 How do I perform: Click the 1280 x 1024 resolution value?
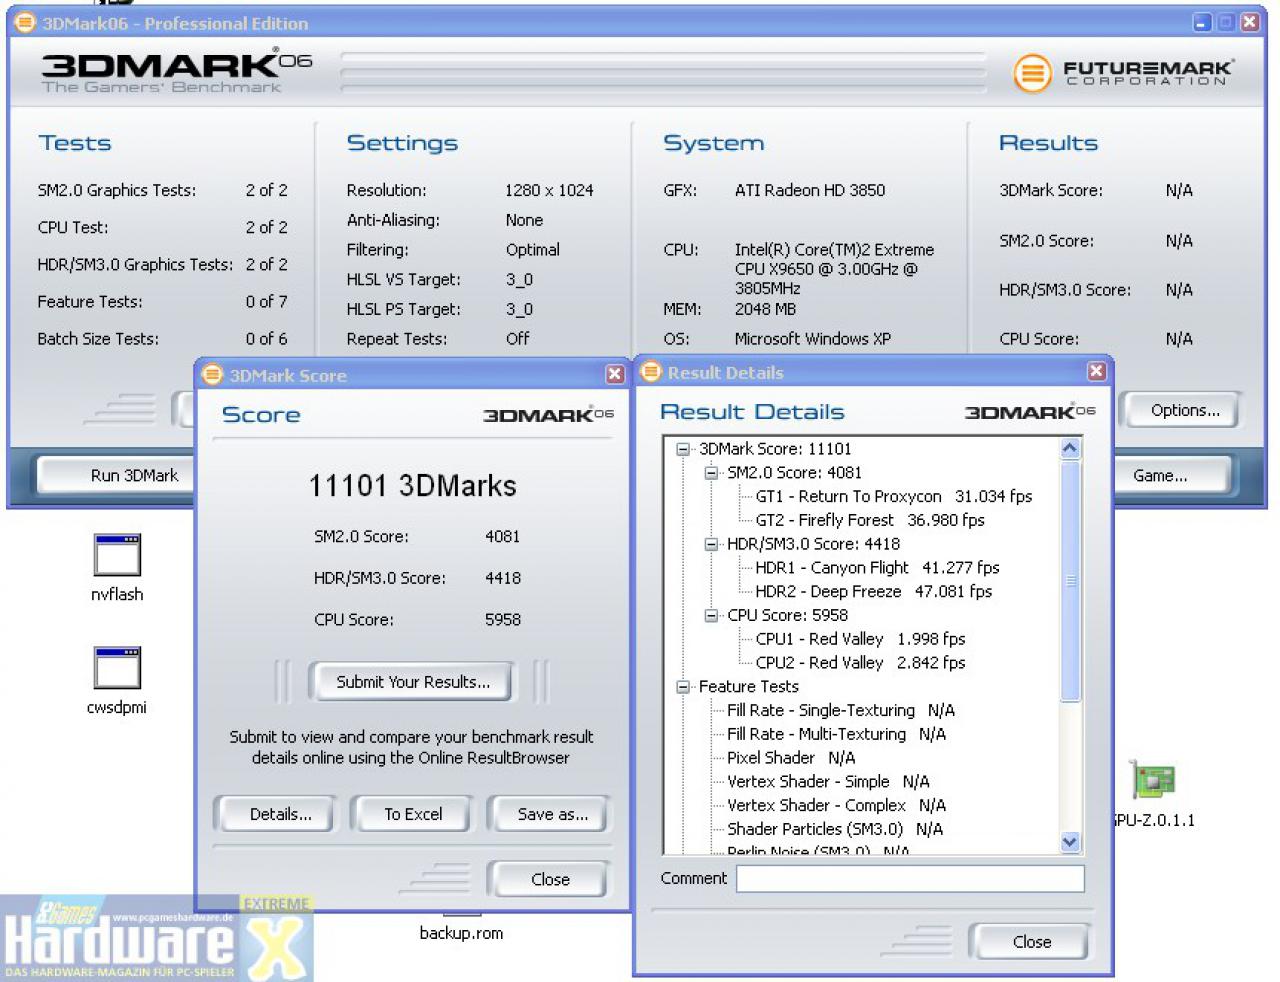[549, 190]
